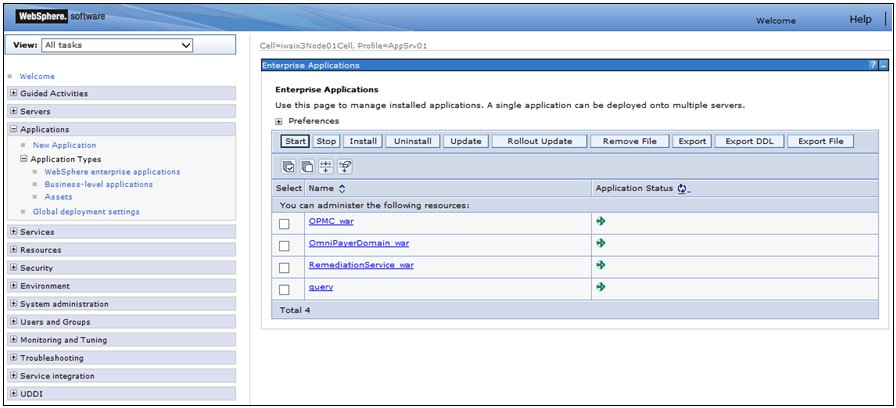Expand System administration group
Image resolution: width=896 pixels, height=408 pixels.
[x=13, y=304]
